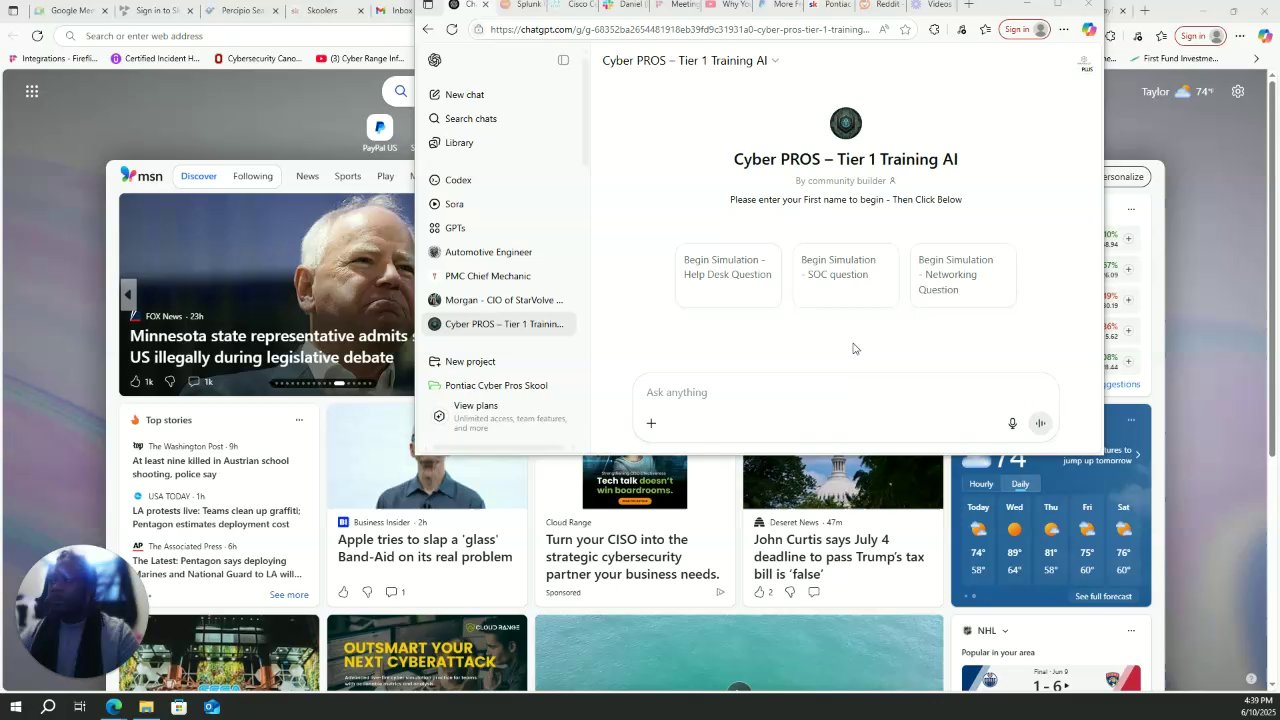Like the Apple glass Band-Aid article
Viewport: 1280px width, 720px height.
click(x=343, y=592)
